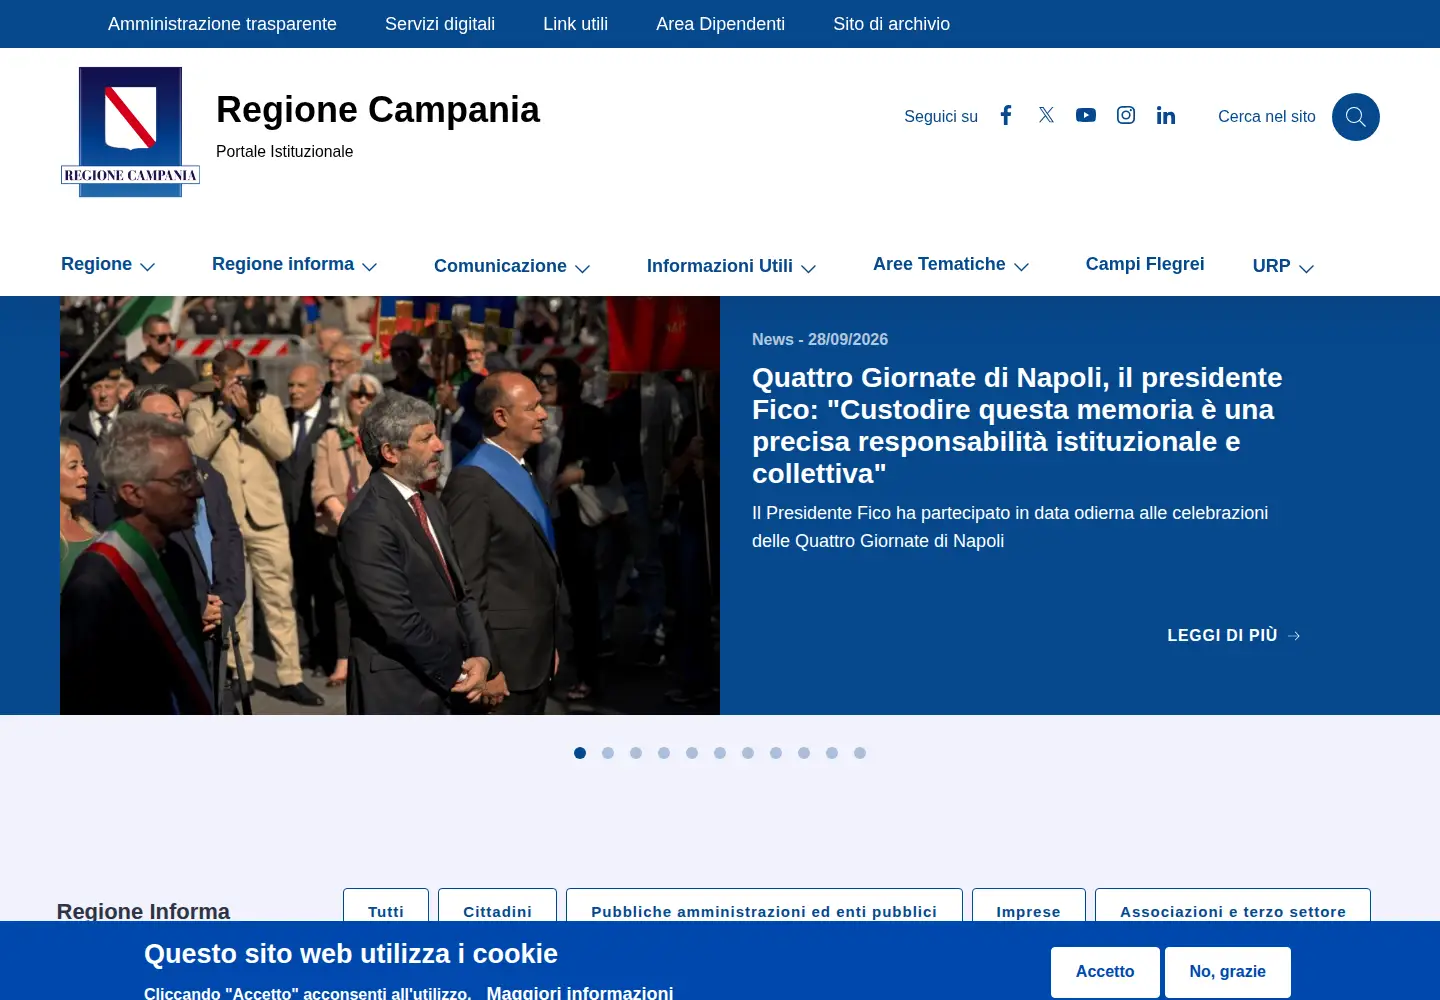Select the first carousel dot
The width and height of the screenshot is (1440, 1000).
coord(580,753)
